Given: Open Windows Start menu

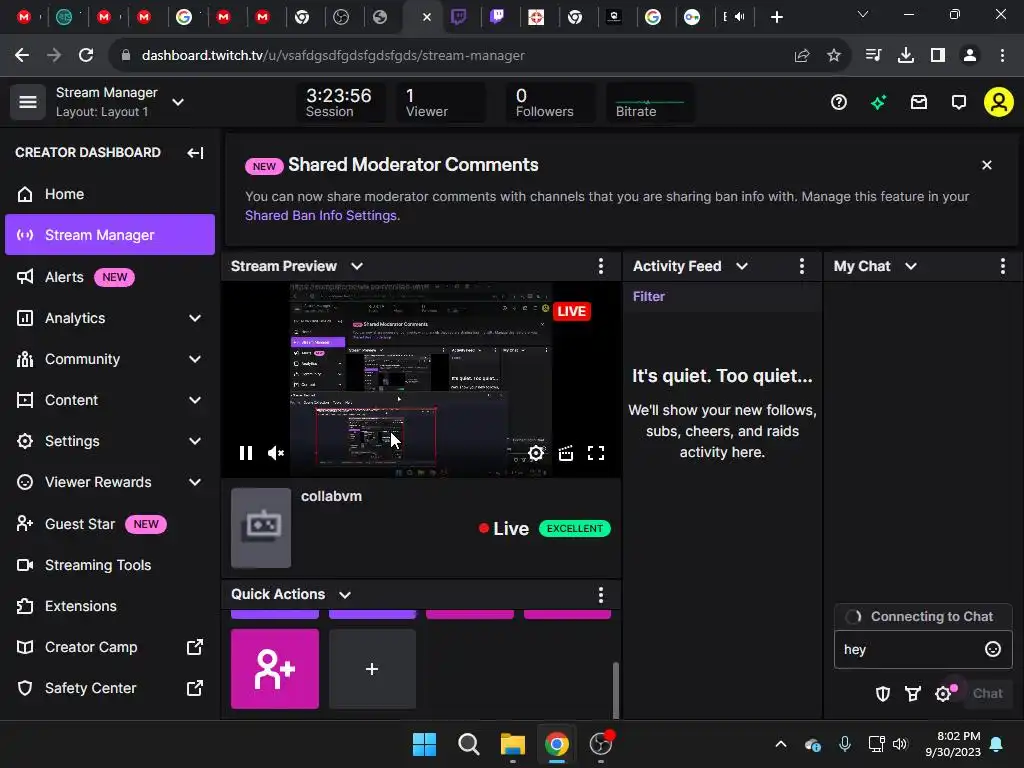Looking at the screenshot, I should tap(424, 744).
